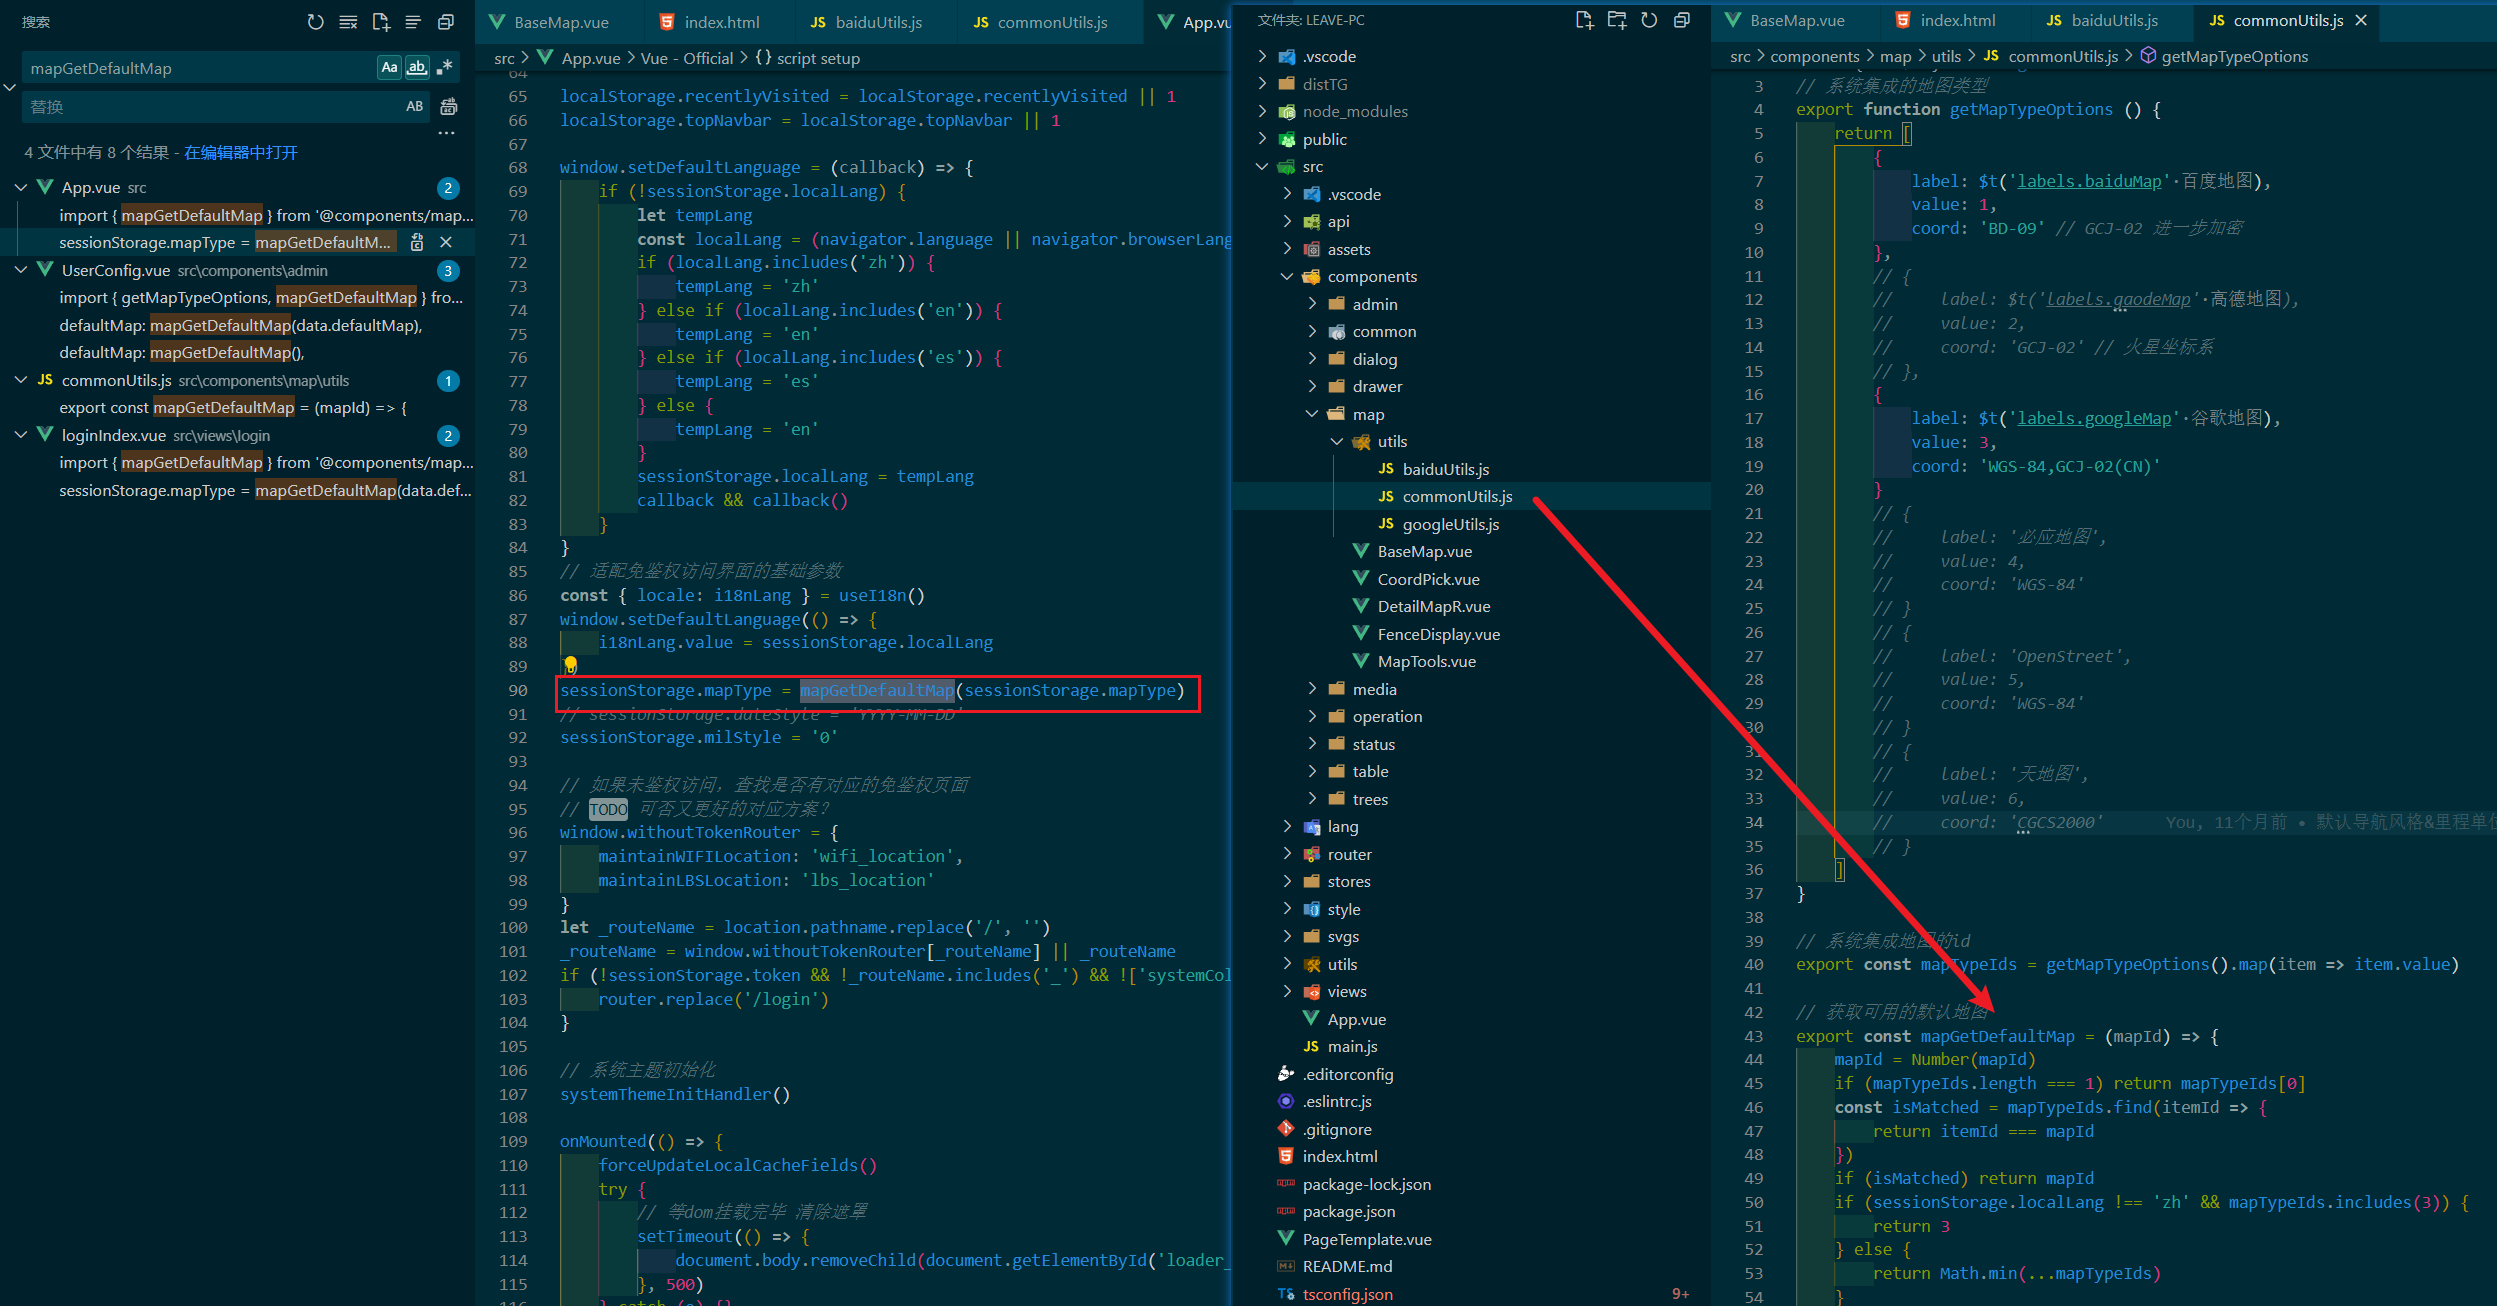Clear all search results
The image size is (2497, 1306).
click(x=348, y=21)
